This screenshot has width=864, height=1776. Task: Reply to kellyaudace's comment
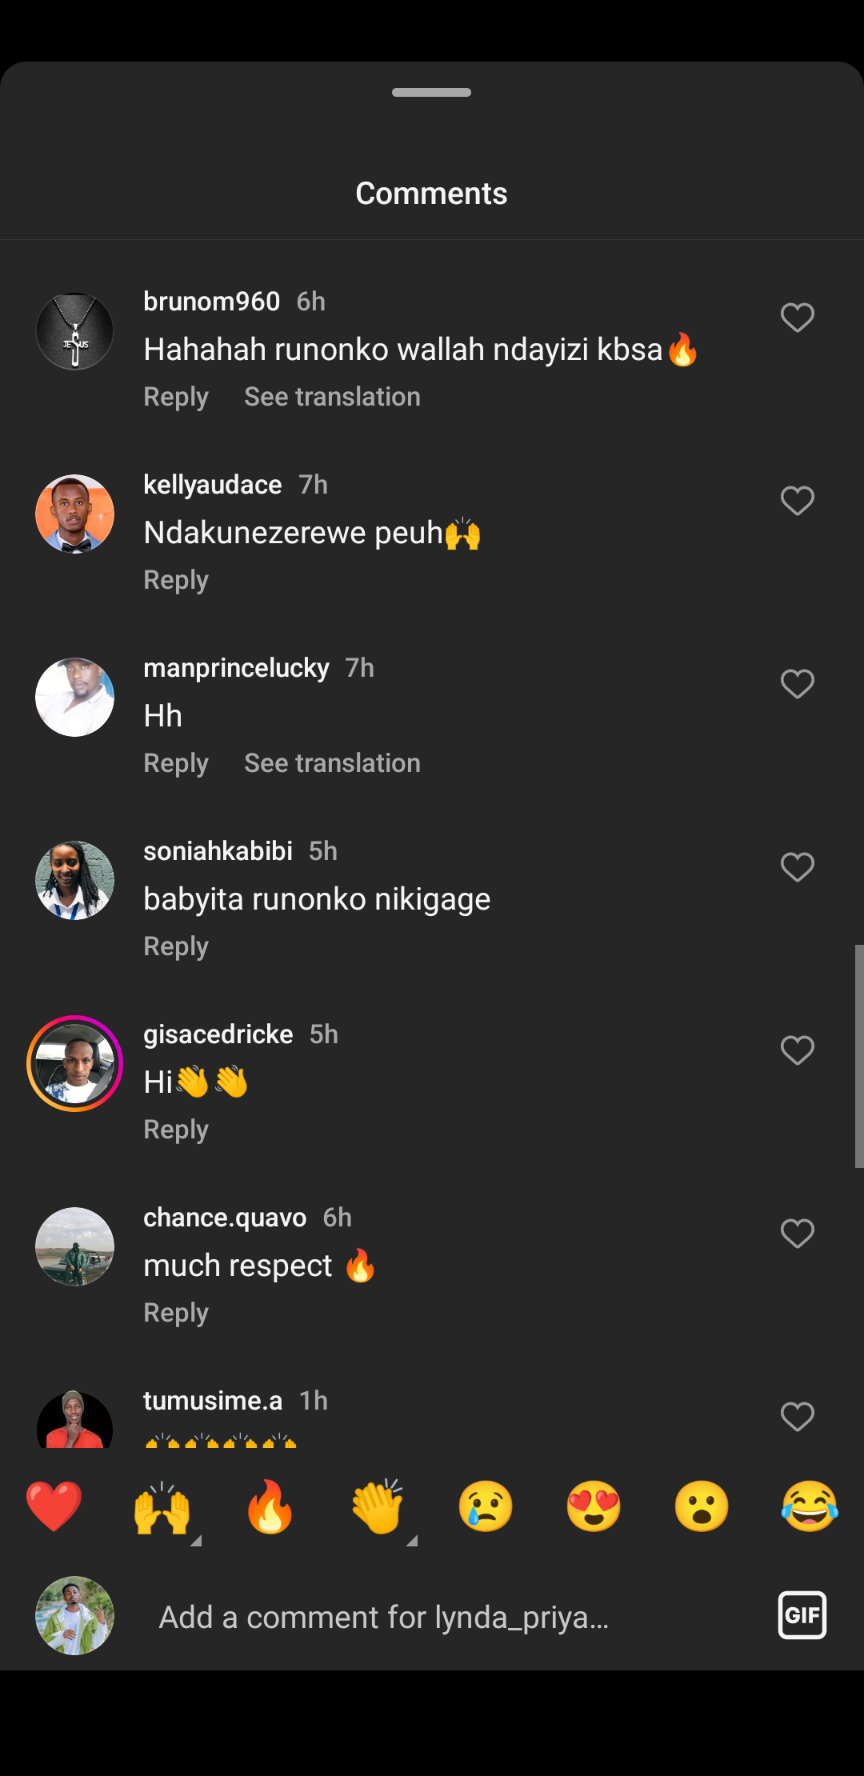(176, 580)
